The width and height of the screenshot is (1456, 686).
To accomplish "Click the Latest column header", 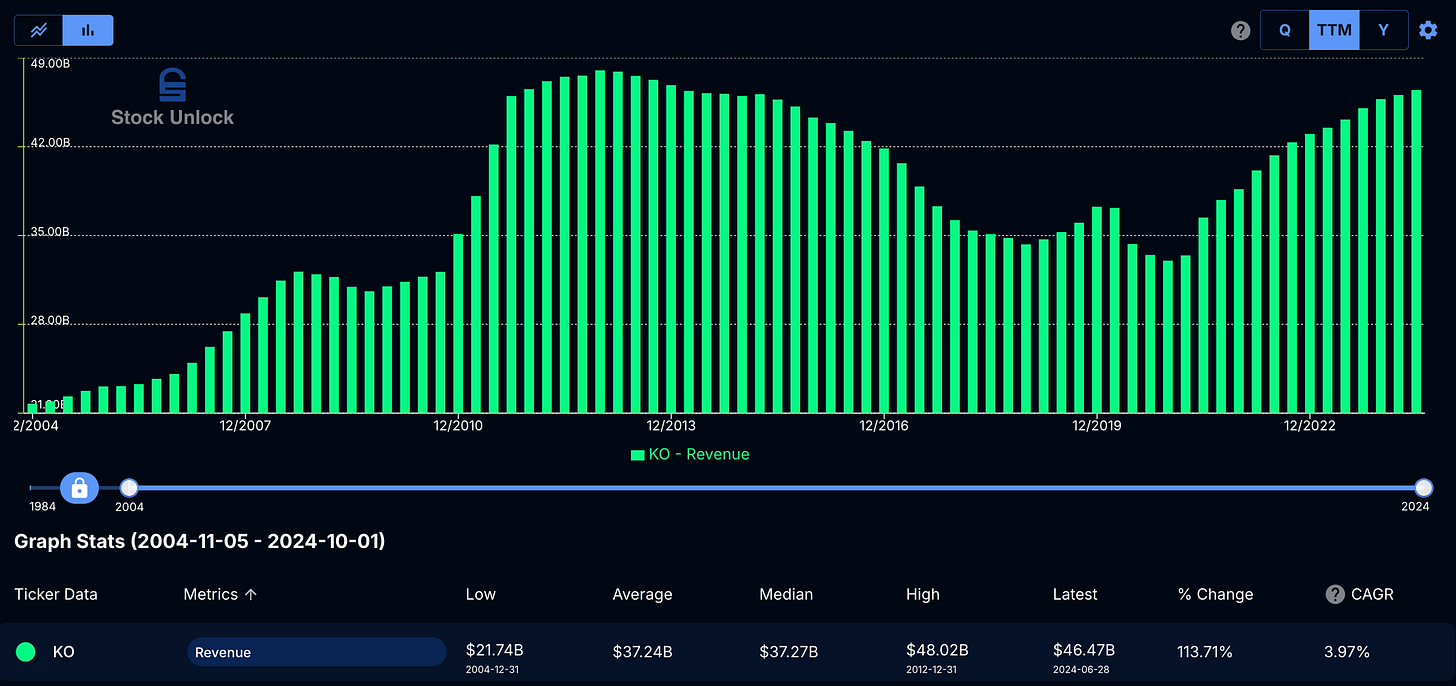I will click(1075, 594).
